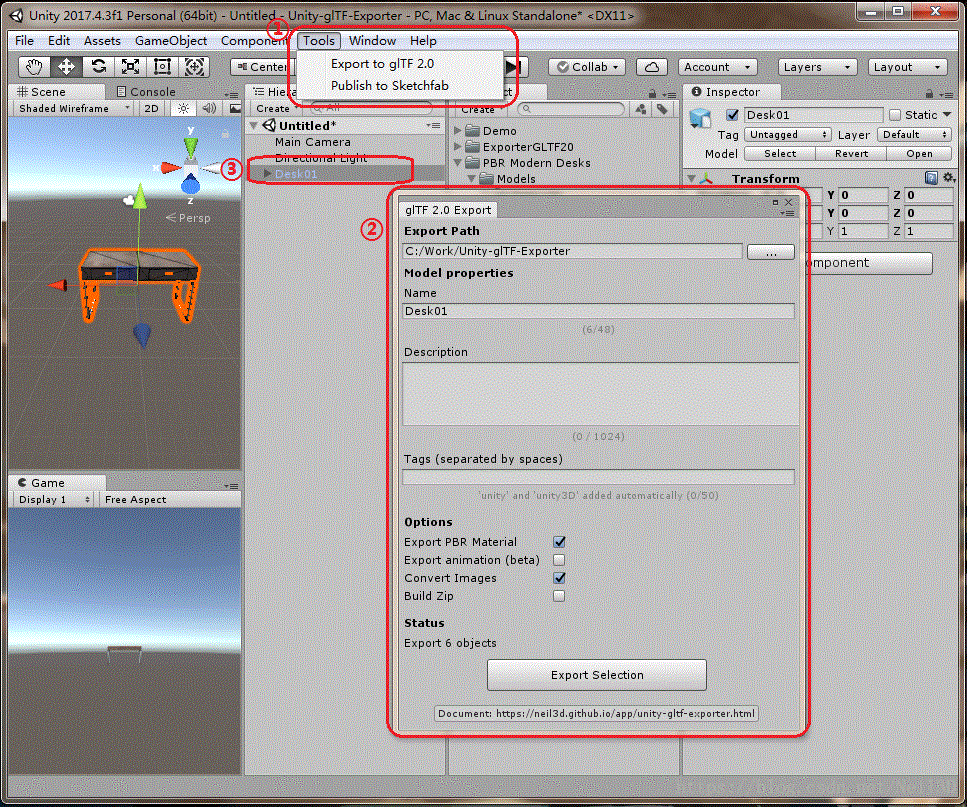Open the Account dropdown
967x807 pixels.
(717, 67)
